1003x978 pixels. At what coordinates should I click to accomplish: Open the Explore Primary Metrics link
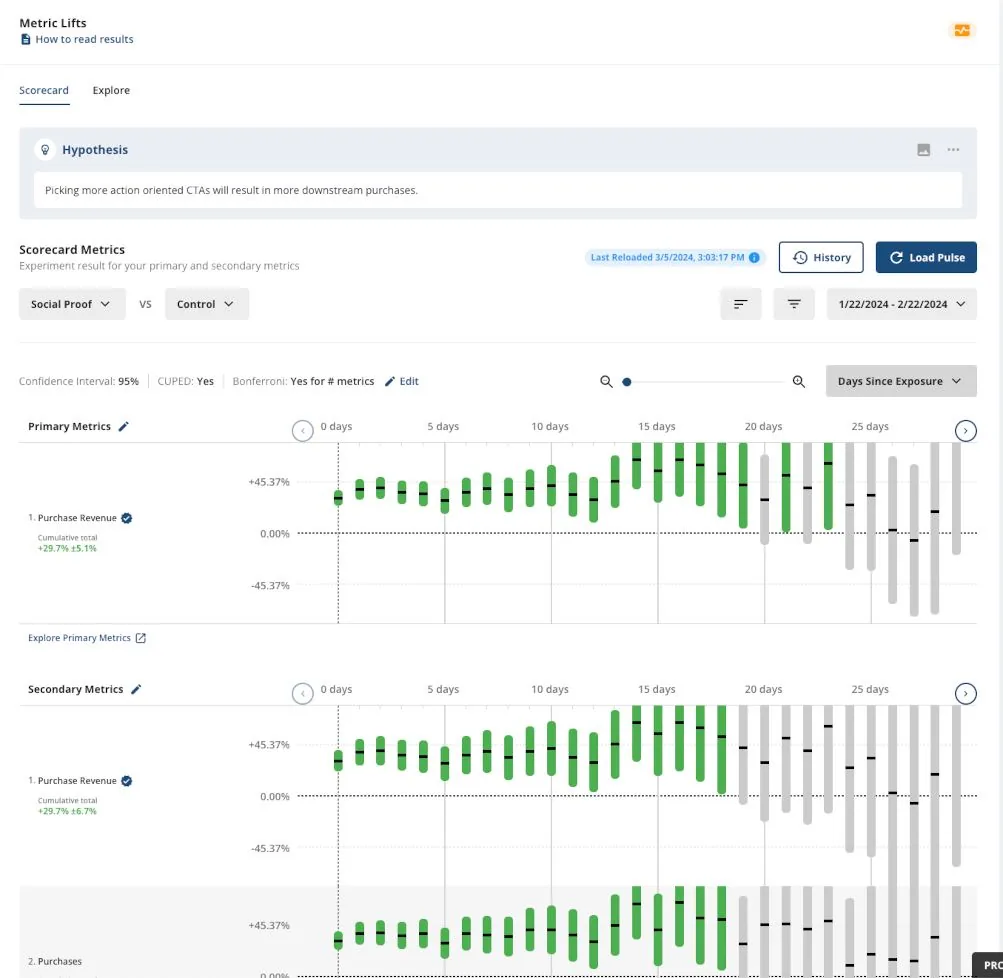click(87, 638)
